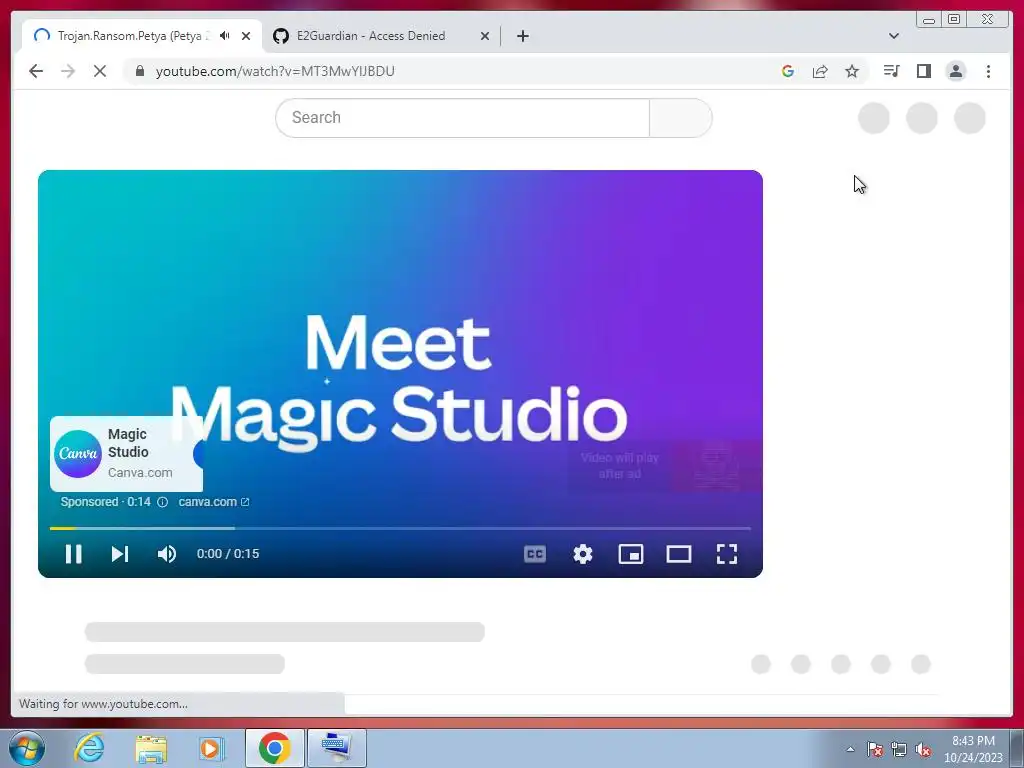Go back to previous page
The width and height of the screenshot is (1024, 768).
(36, 71)
